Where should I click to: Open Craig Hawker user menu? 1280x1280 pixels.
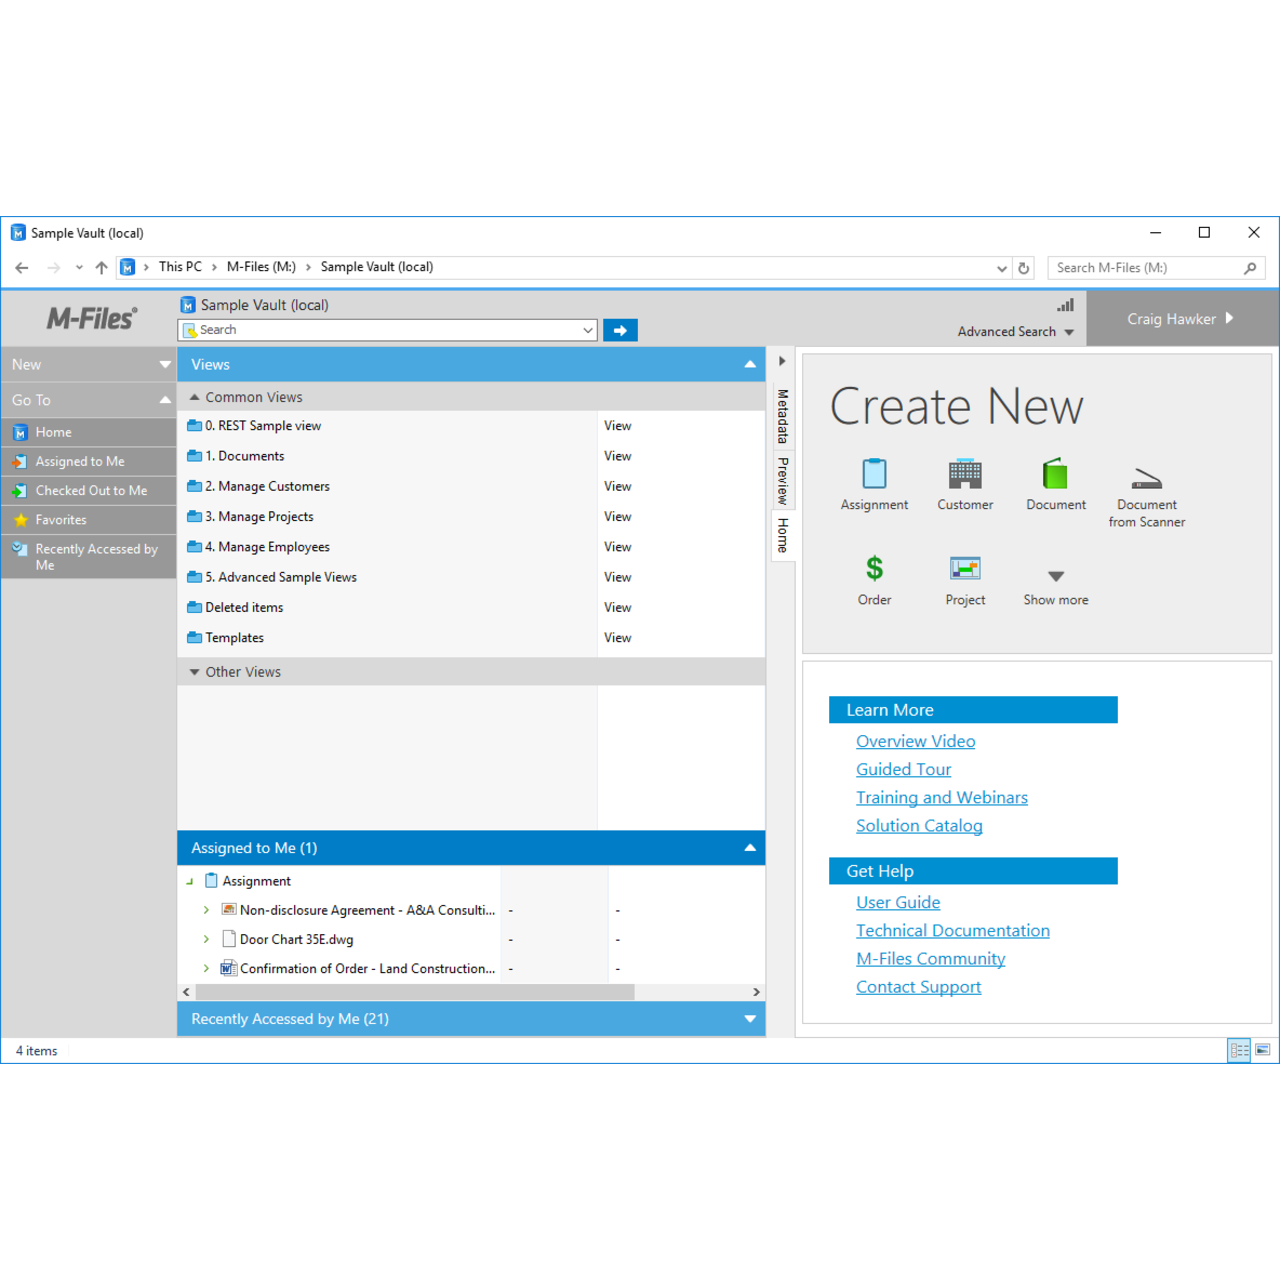[x=1180, y=319]
